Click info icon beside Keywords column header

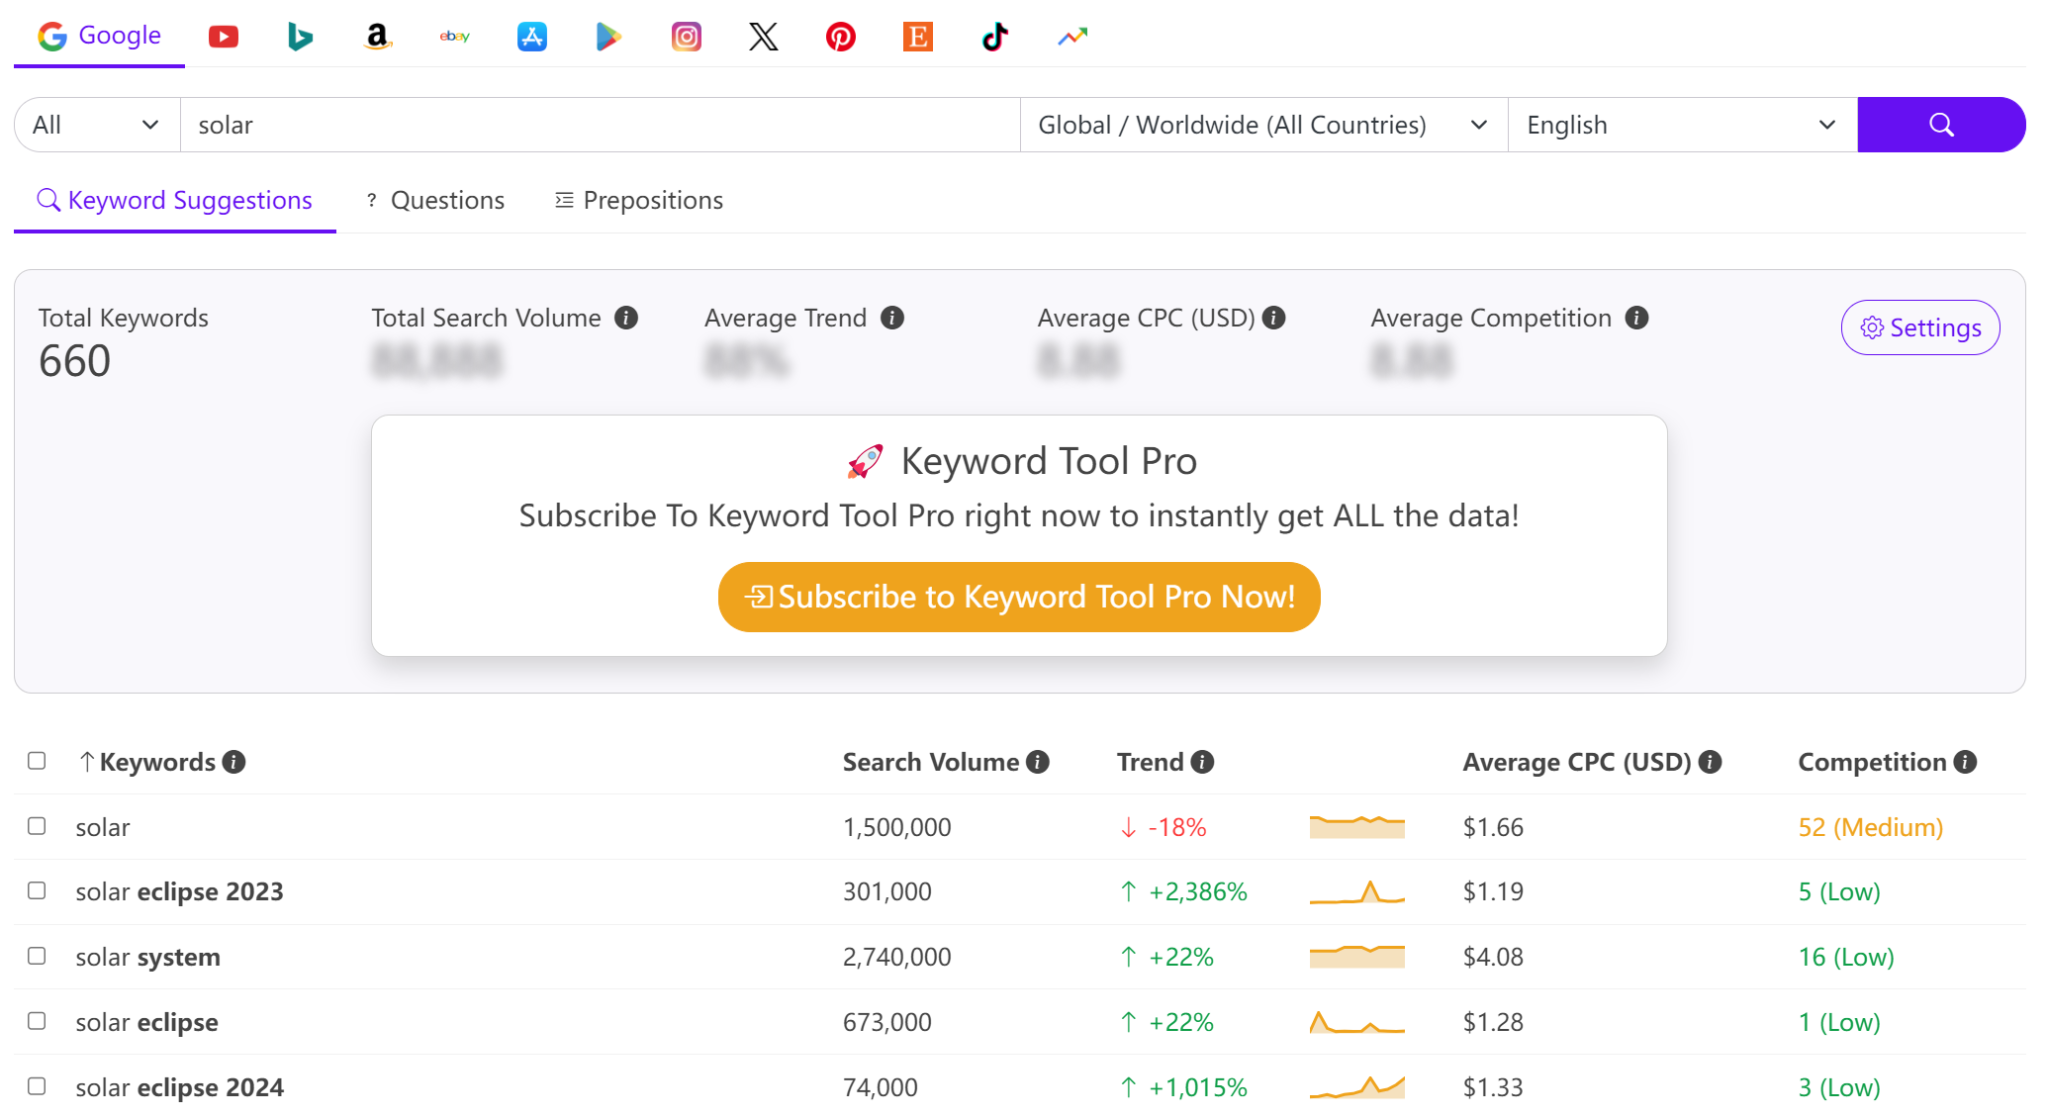point(234,762)
